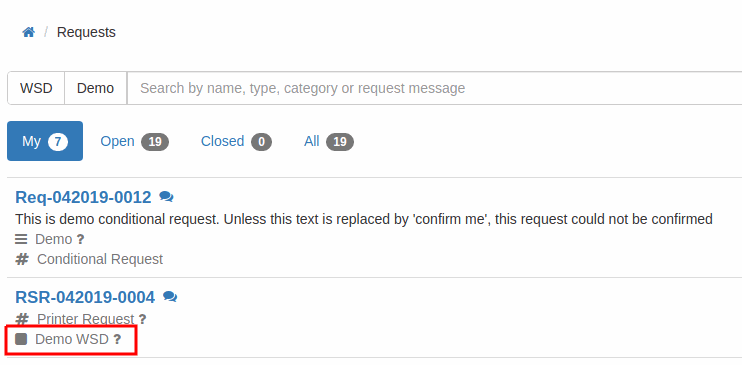Click the list icon beside Demo

21,240
